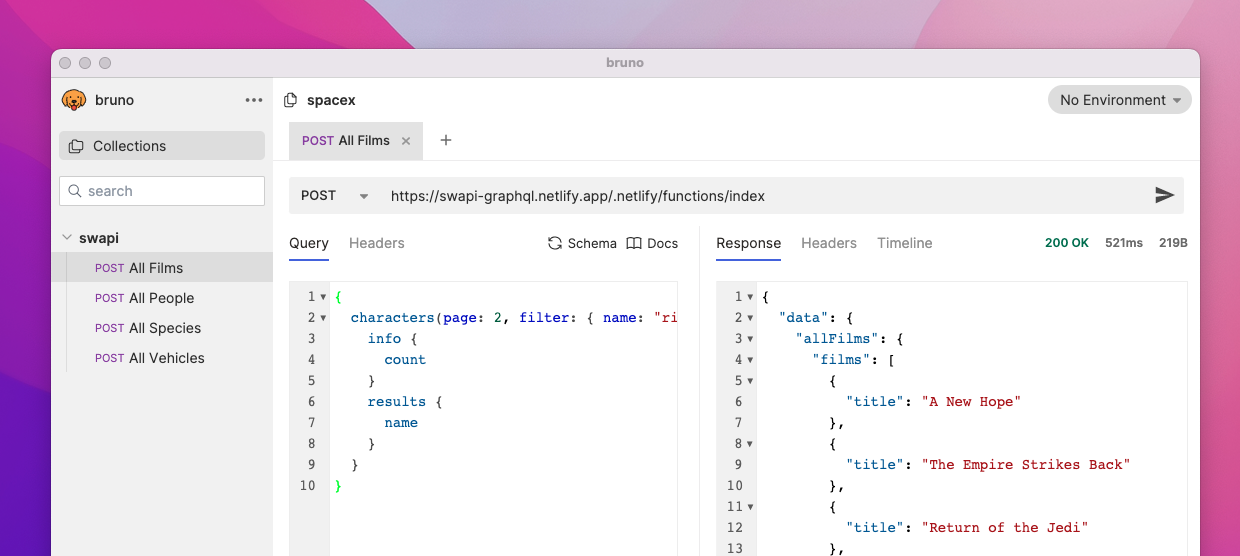Add a new request tab with plus
The width and height of the screenshot is (1240, 556).
tap(446, 140)
